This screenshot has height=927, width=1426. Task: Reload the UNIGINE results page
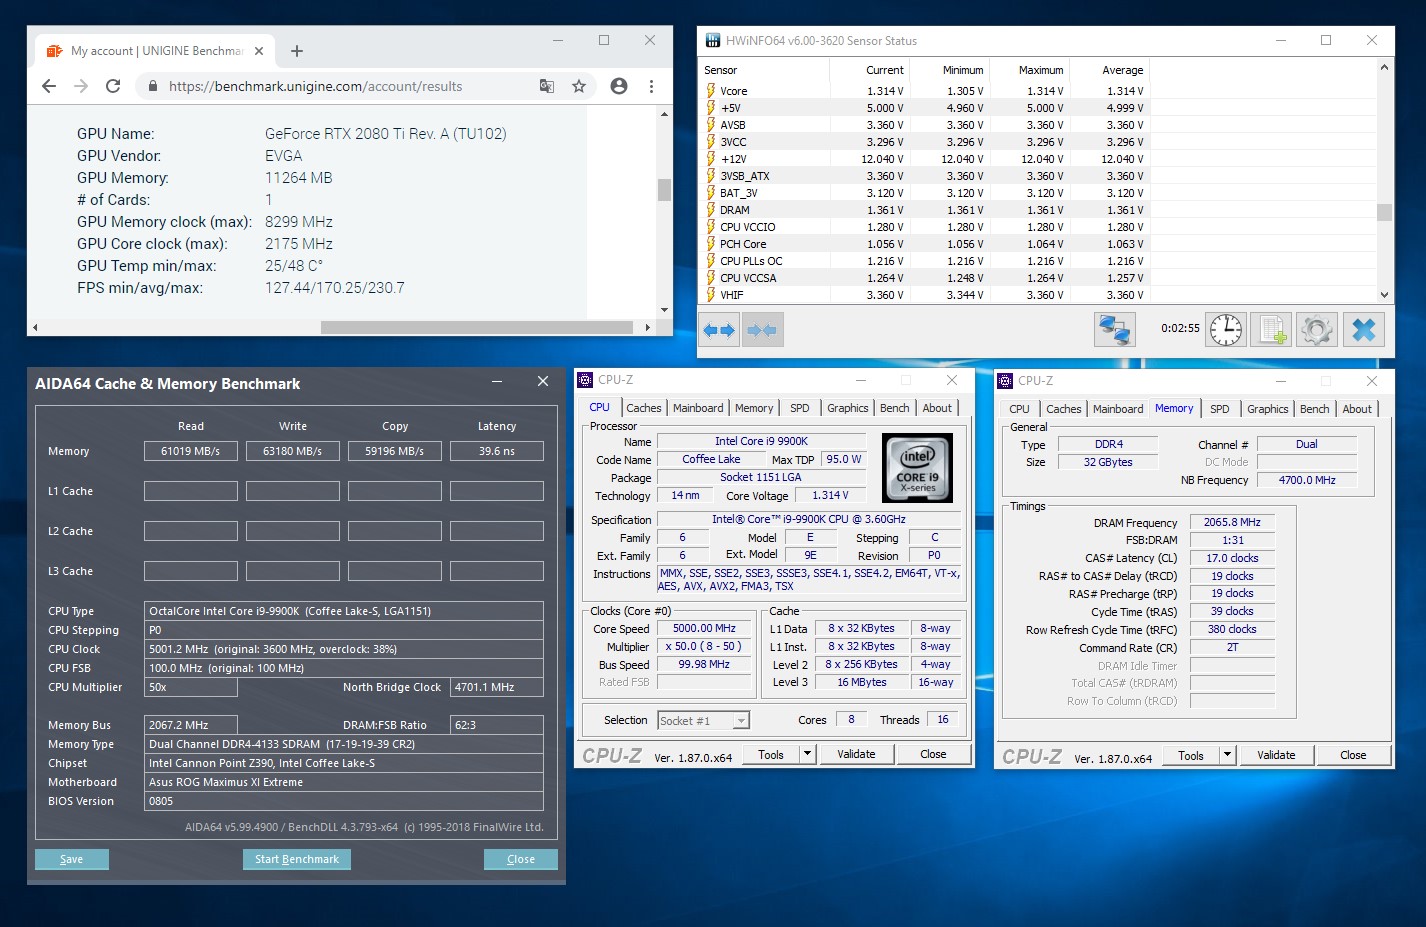click(x=113, y=86)
